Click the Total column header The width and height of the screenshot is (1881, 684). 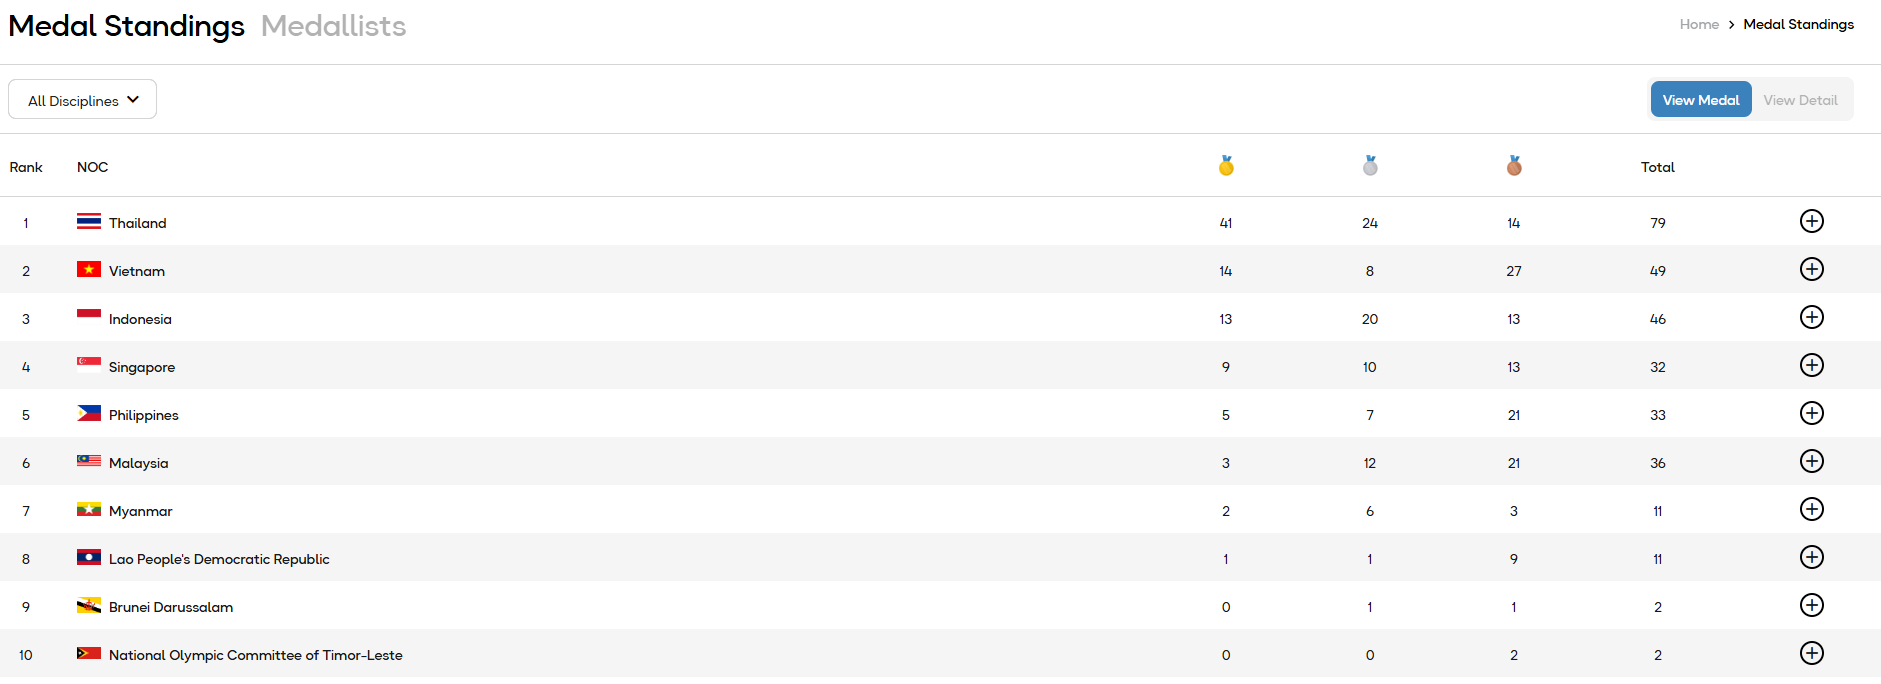(1657, 167)
